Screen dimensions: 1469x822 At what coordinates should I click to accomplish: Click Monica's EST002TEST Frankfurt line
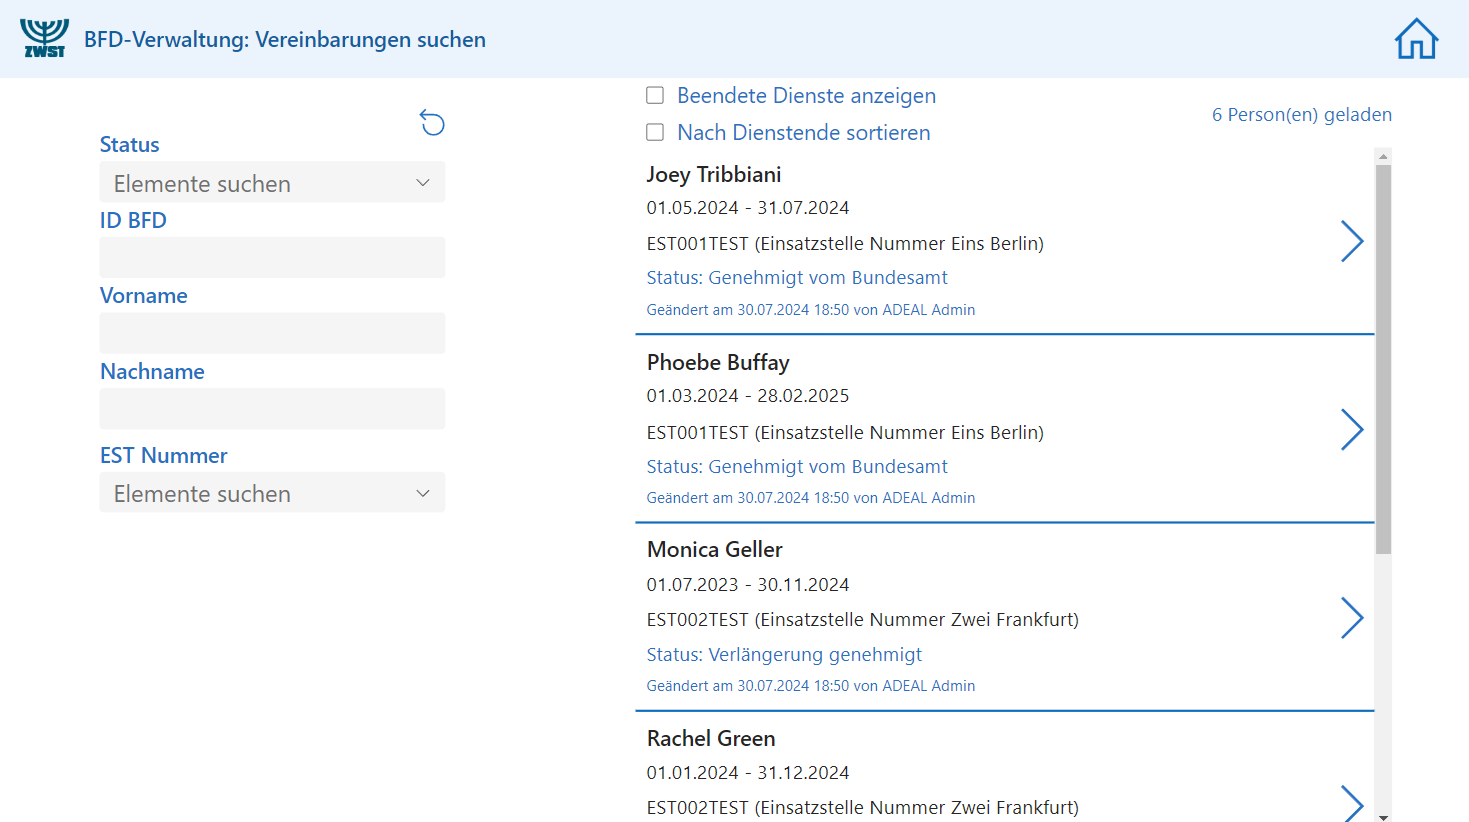click(863, 620)
